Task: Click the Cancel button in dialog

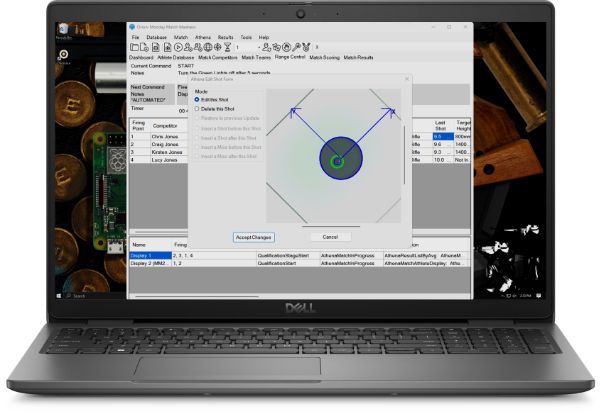Action: click(x=330, y=237)
